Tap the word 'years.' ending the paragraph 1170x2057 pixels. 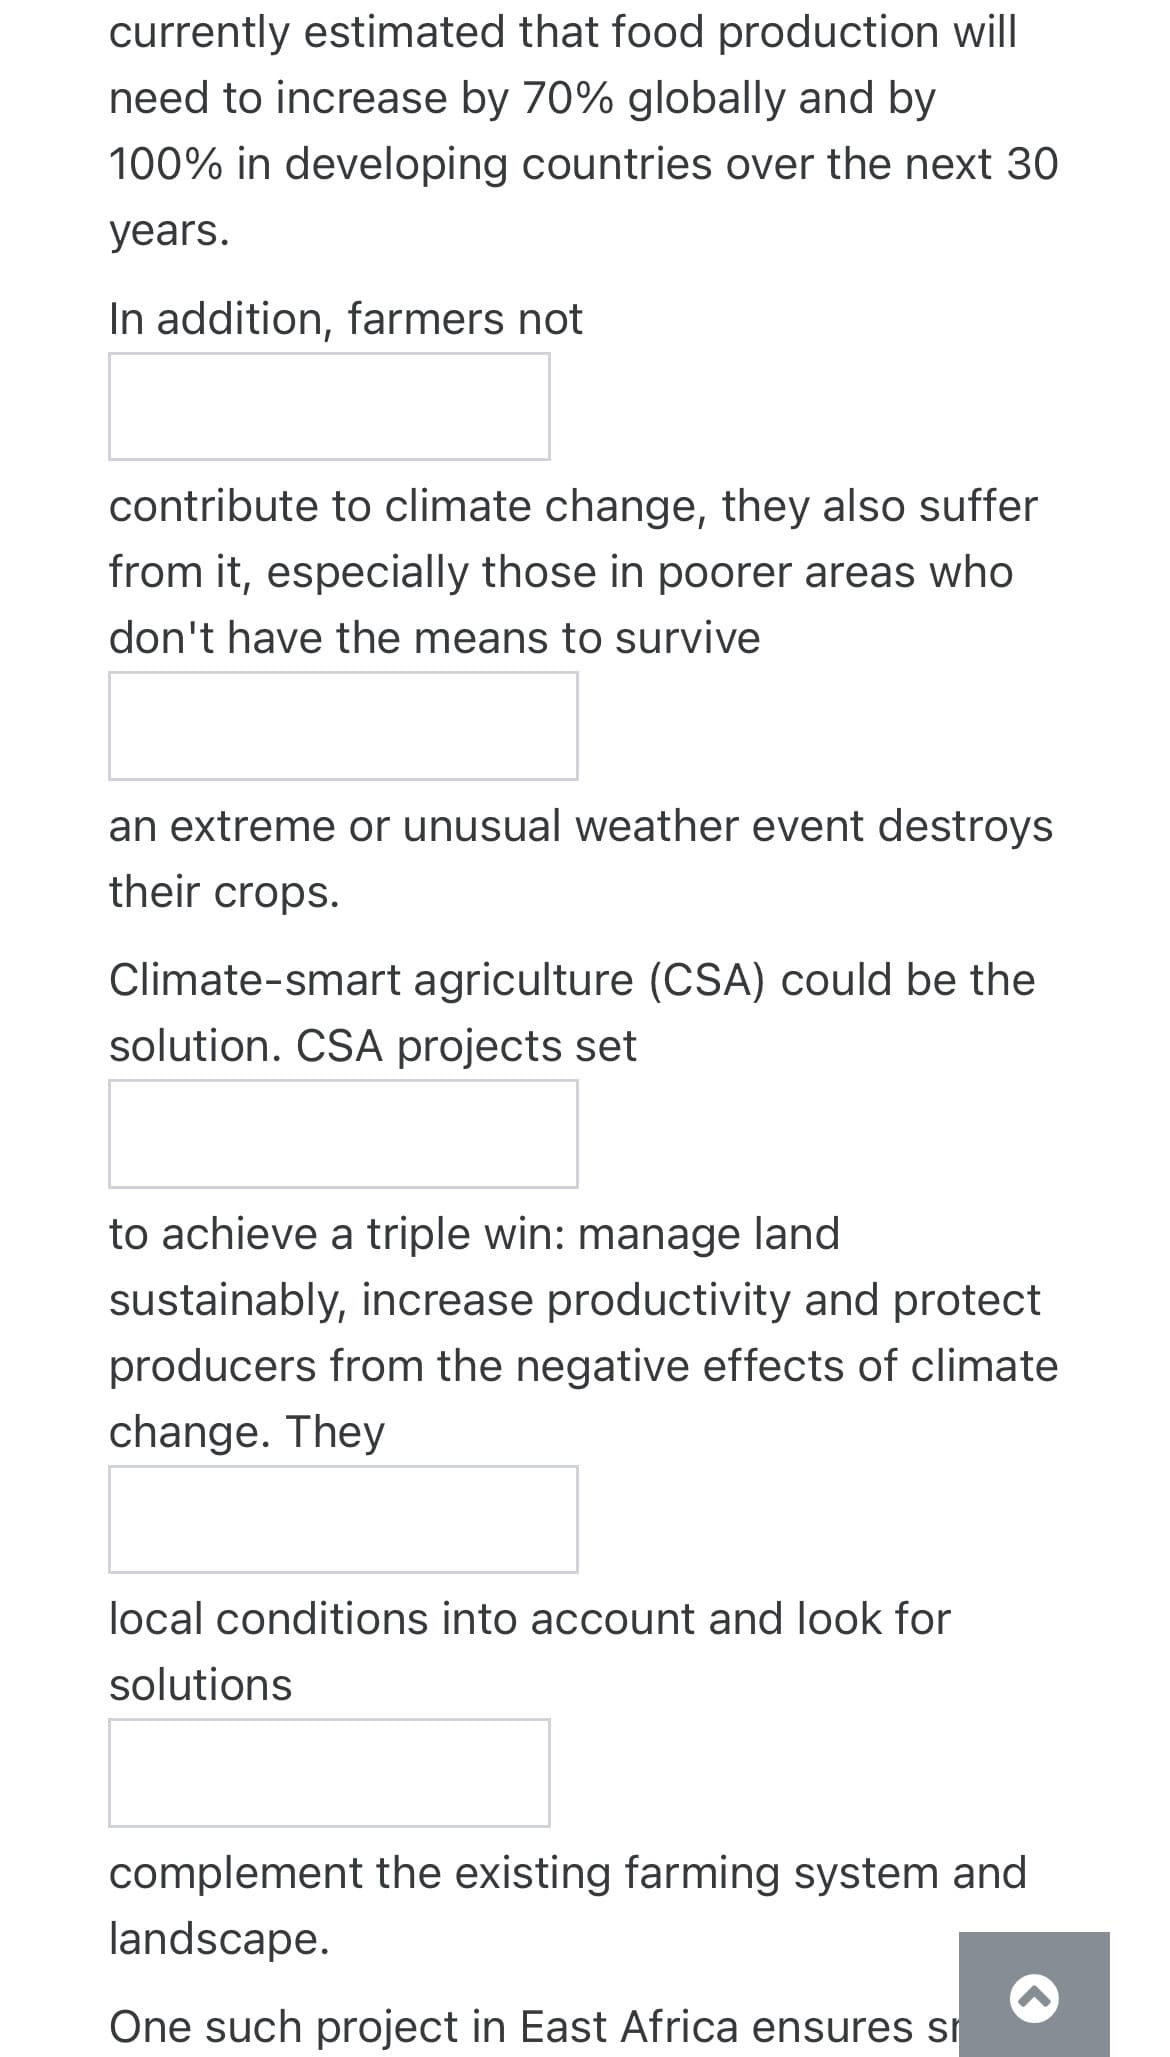pyautogui.click(x=169, y=232)
